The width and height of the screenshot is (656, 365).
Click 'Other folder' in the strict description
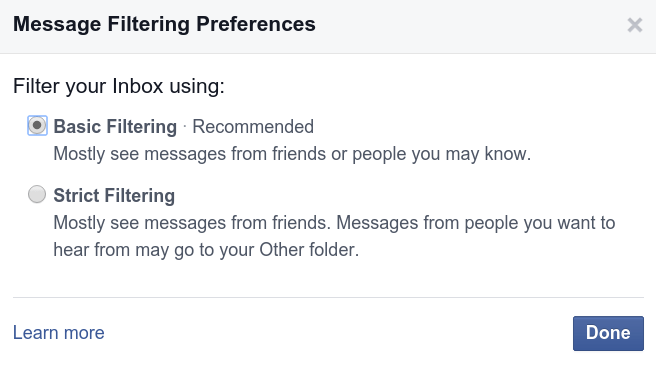(x=309, y=250)
